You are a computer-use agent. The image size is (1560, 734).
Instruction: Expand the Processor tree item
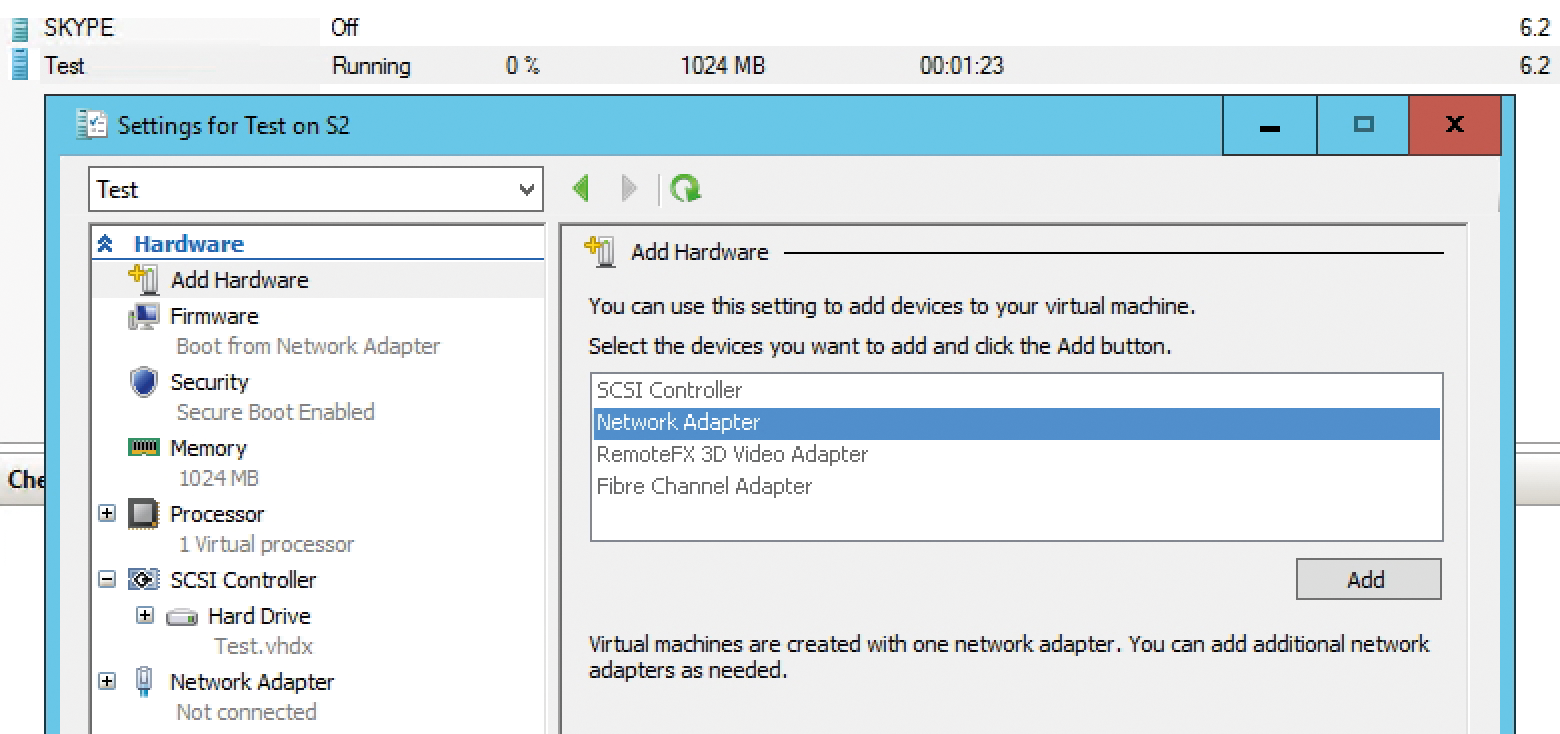[107, 513]
